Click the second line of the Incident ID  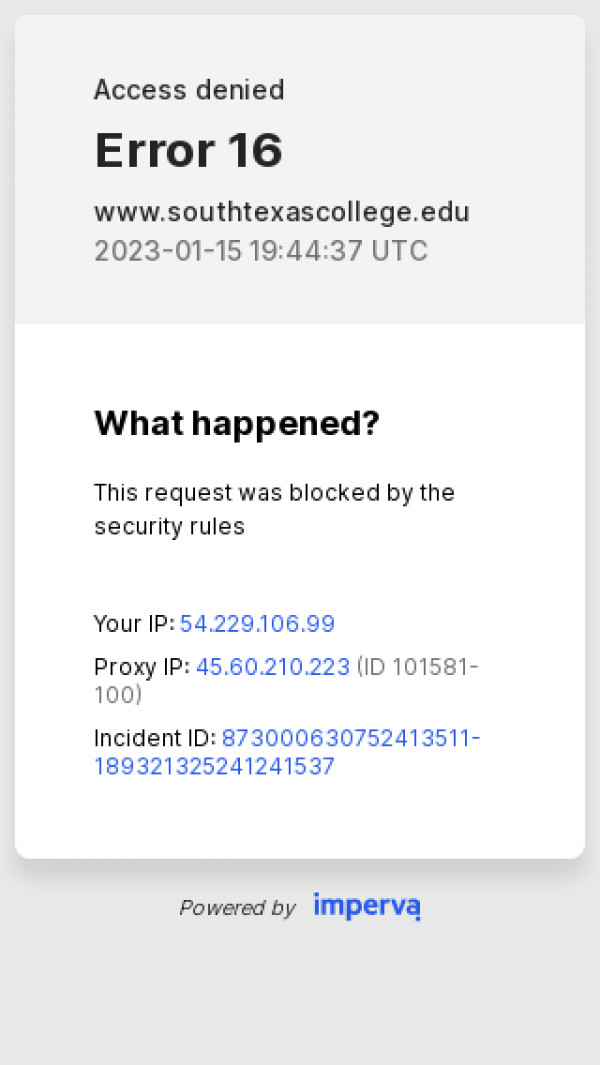tap(213, 767)
